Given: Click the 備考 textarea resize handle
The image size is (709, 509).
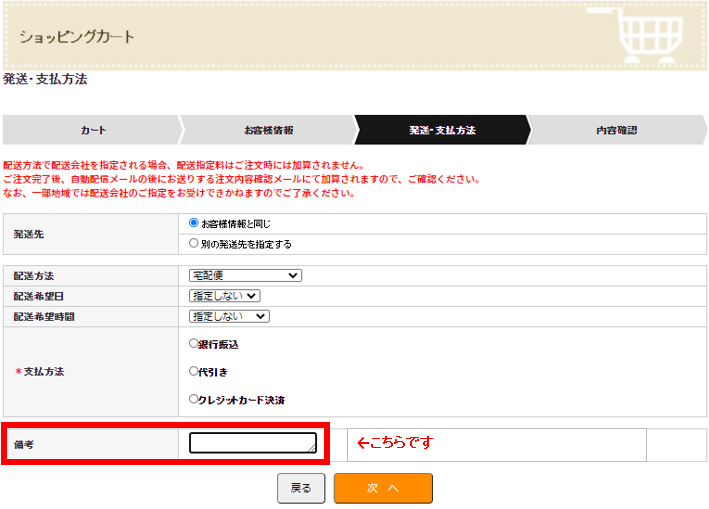Looking at the screenshot, I should coord(312,449).
